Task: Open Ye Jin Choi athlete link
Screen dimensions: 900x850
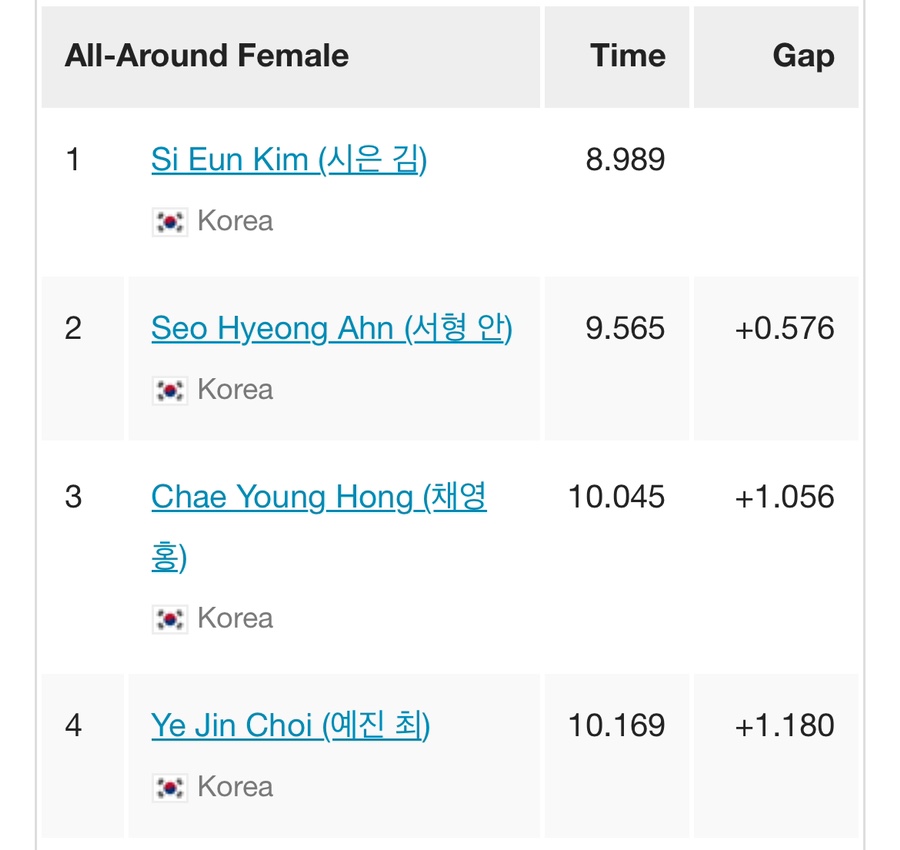Action: click(x=290, y=725)
